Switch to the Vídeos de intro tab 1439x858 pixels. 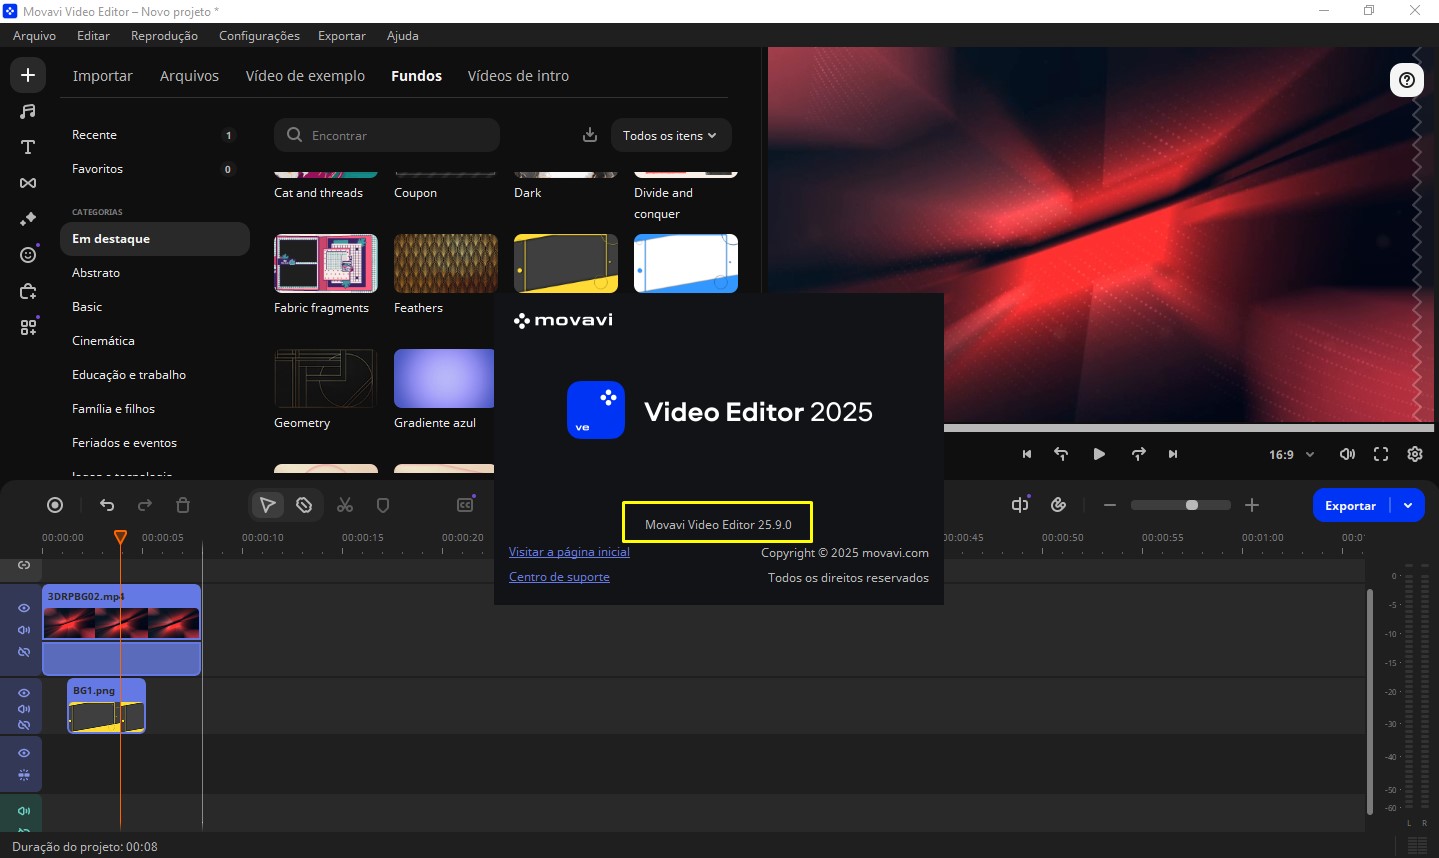point(518,75)
